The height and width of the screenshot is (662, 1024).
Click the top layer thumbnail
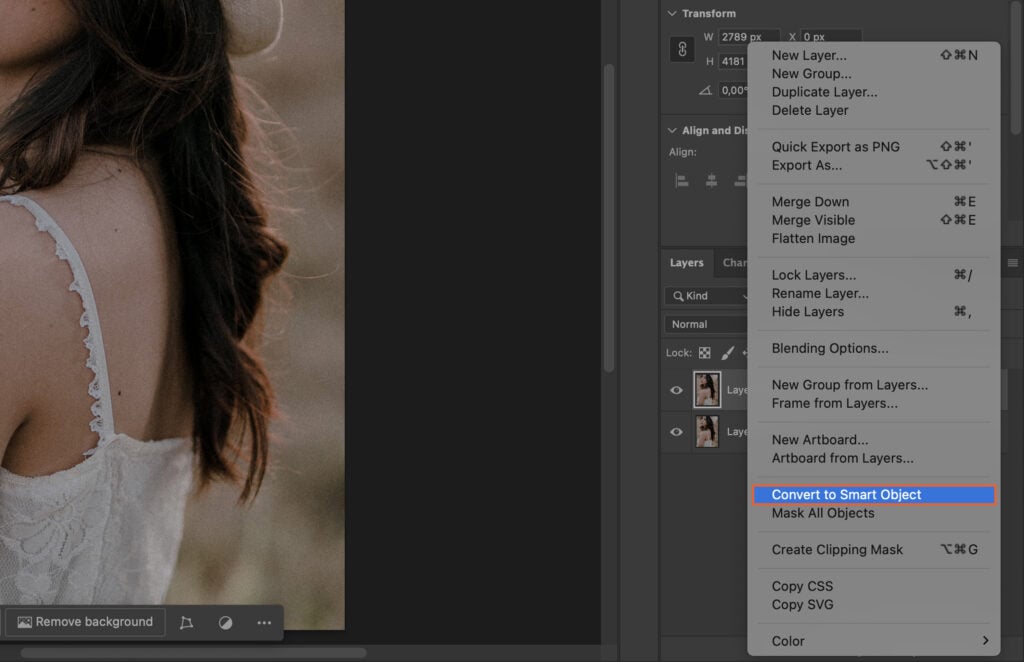pyautogui.click(x=707, y=390)
